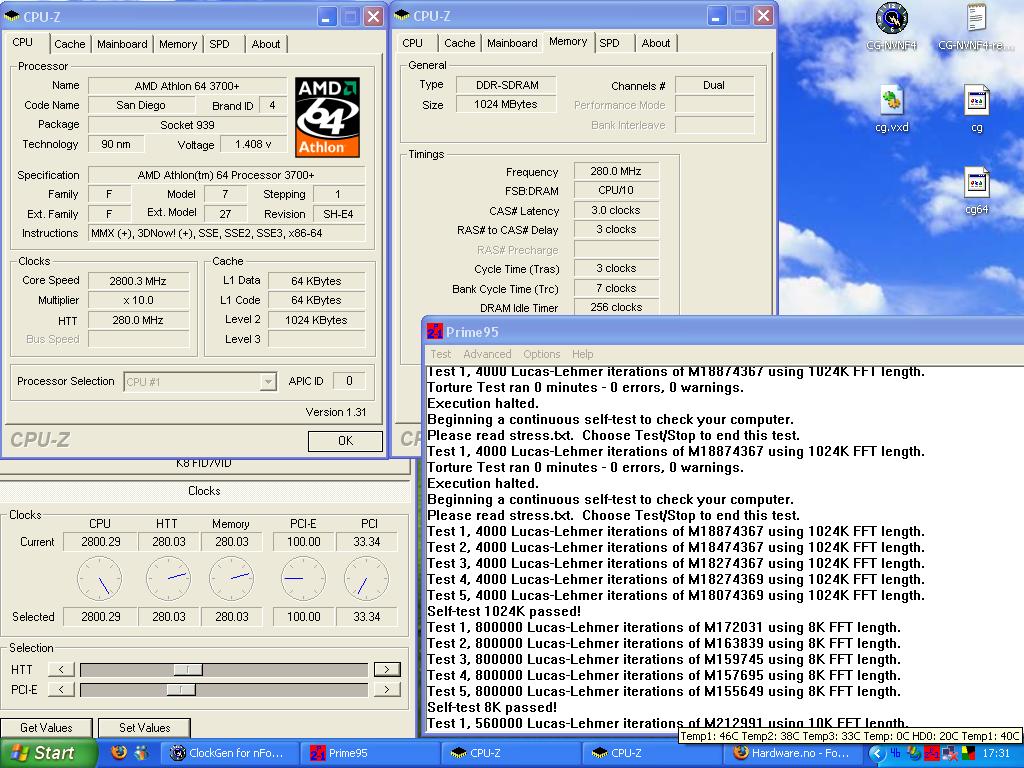Open Mainboard tab in left CPU-Z window
The width and height of the screenshot is (1024, 768).
pos(122,44)
